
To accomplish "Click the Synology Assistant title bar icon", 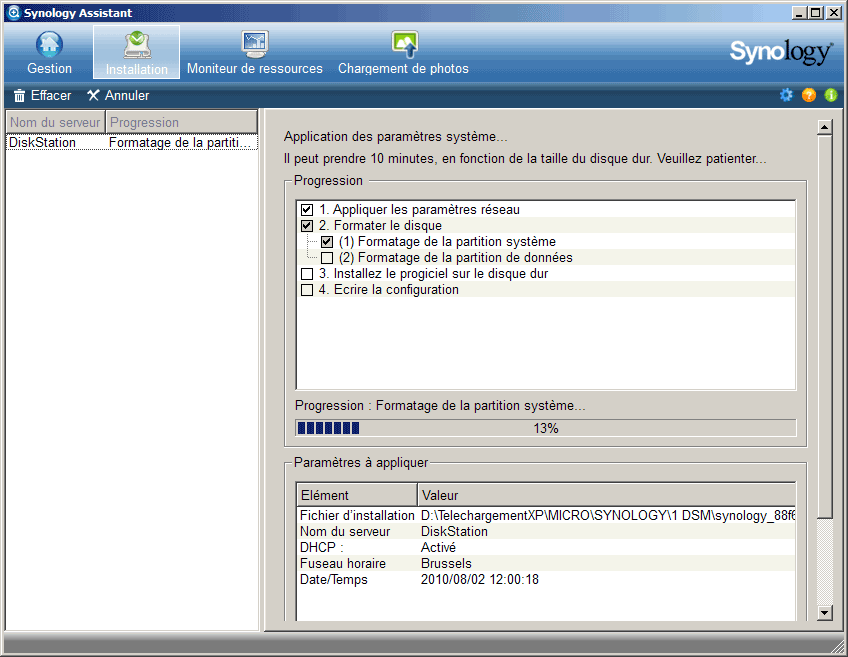I will point(14,12).
